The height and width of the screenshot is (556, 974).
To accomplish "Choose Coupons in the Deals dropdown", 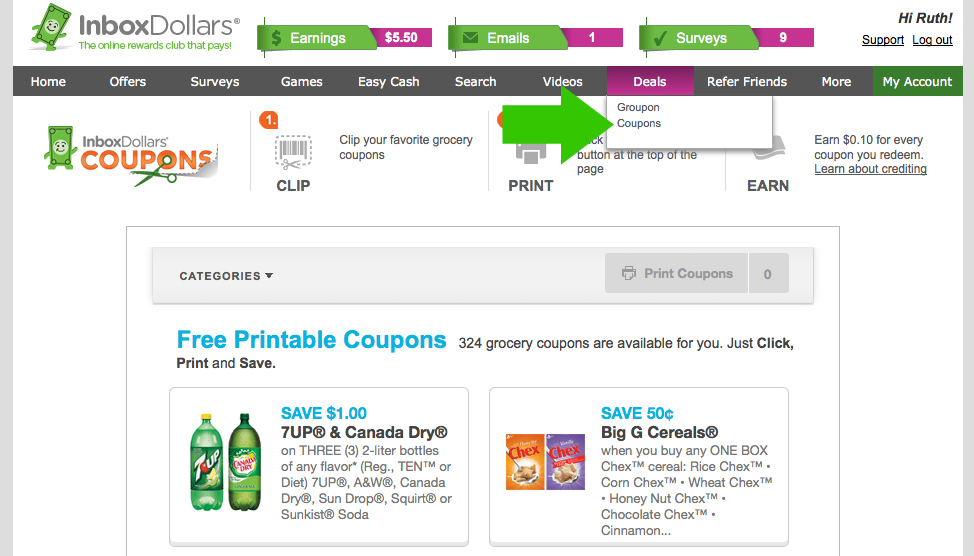I will [639, 123].
